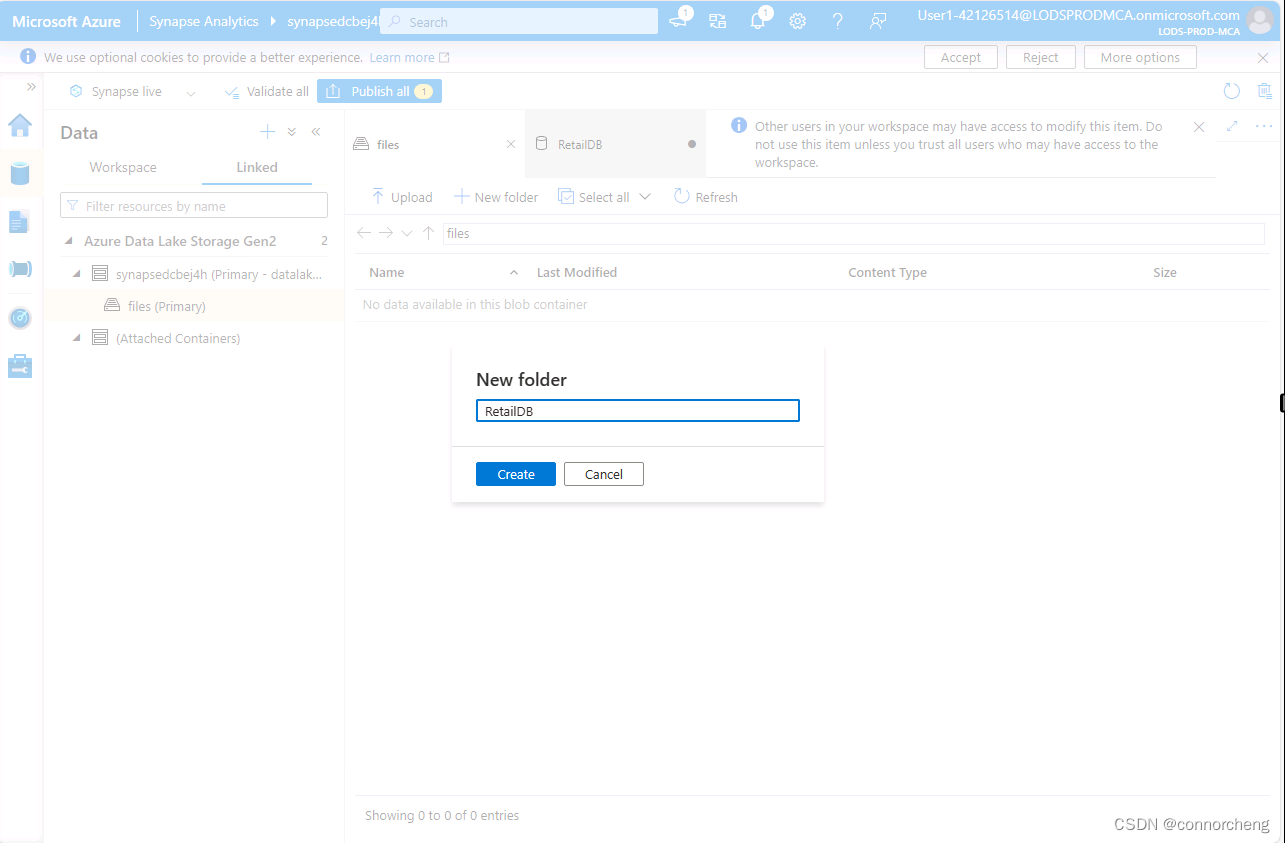Viewport: 1285px width, 843px height.
Task: Open the Integrate hub icon
Action: click(x=20, y=269)
